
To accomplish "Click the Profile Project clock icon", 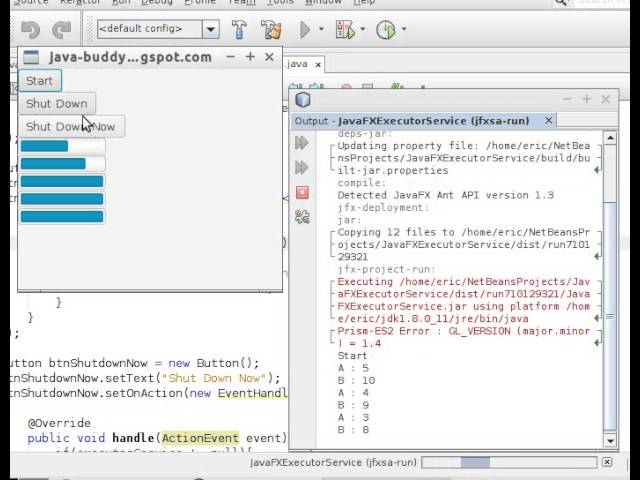I will (x=386, y=29).
